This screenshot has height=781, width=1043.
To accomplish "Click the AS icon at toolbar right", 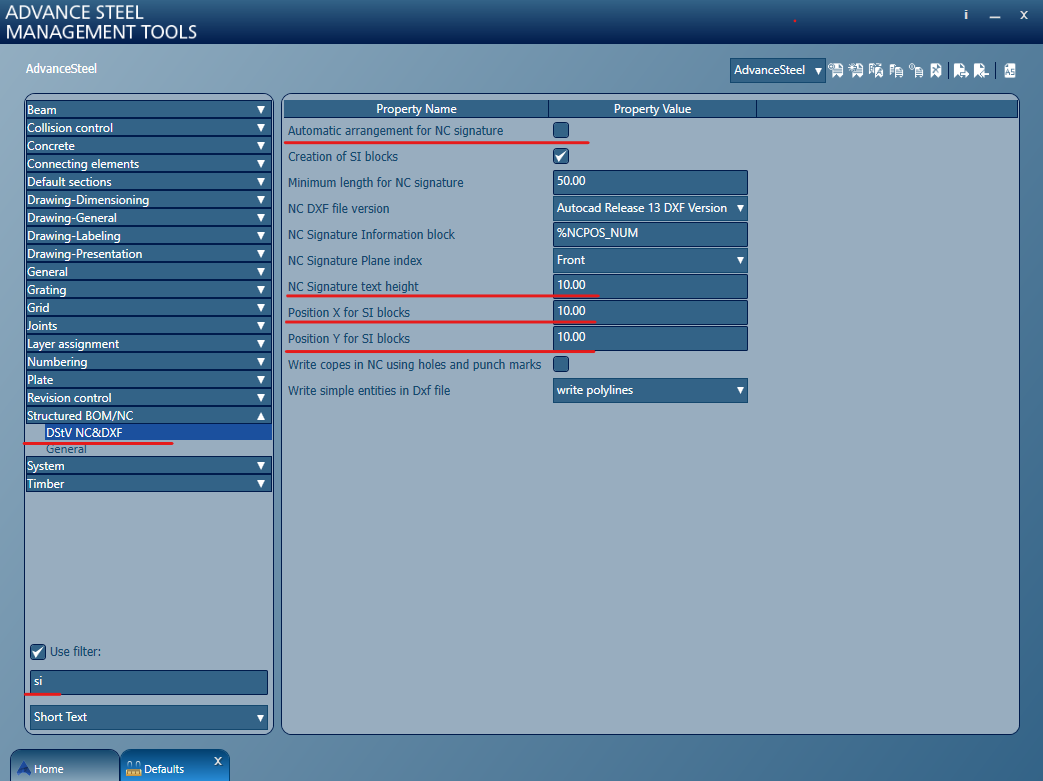I will [1009, 70].
